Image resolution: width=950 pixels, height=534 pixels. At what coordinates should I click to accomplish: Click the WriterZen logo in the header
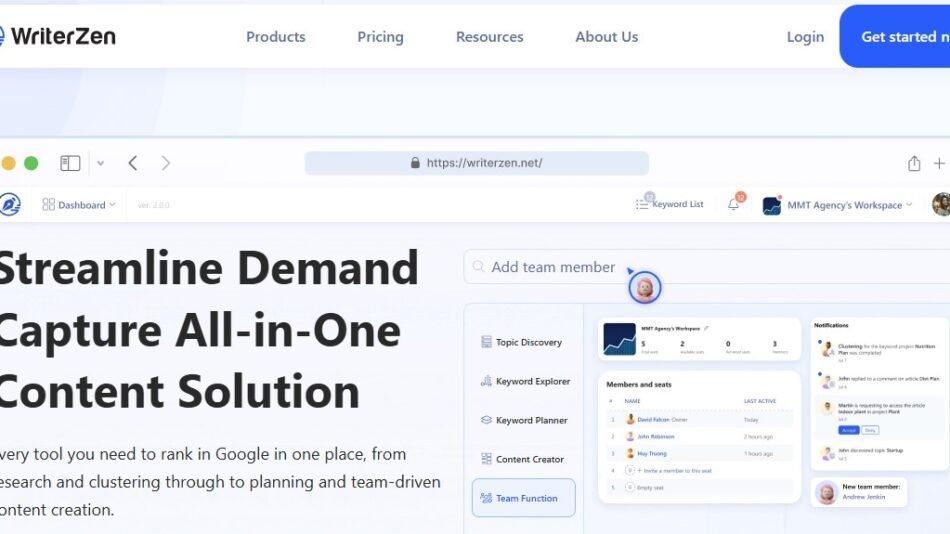click(x=58, y=37)
